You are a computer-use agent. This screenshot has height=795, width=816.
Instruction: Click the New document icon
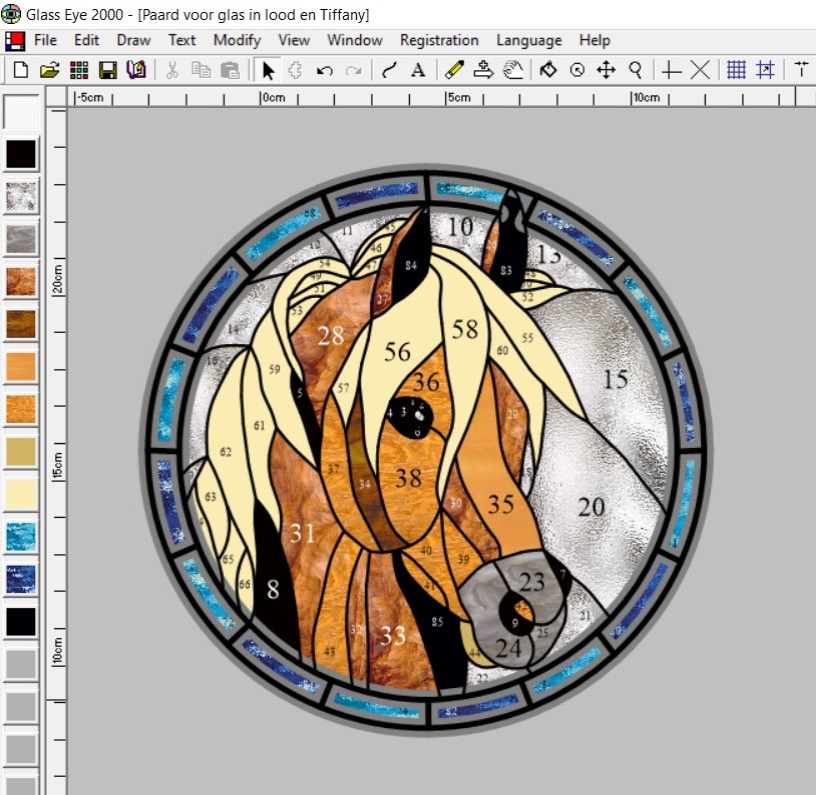pyautogui.click(x=20, y=70)
